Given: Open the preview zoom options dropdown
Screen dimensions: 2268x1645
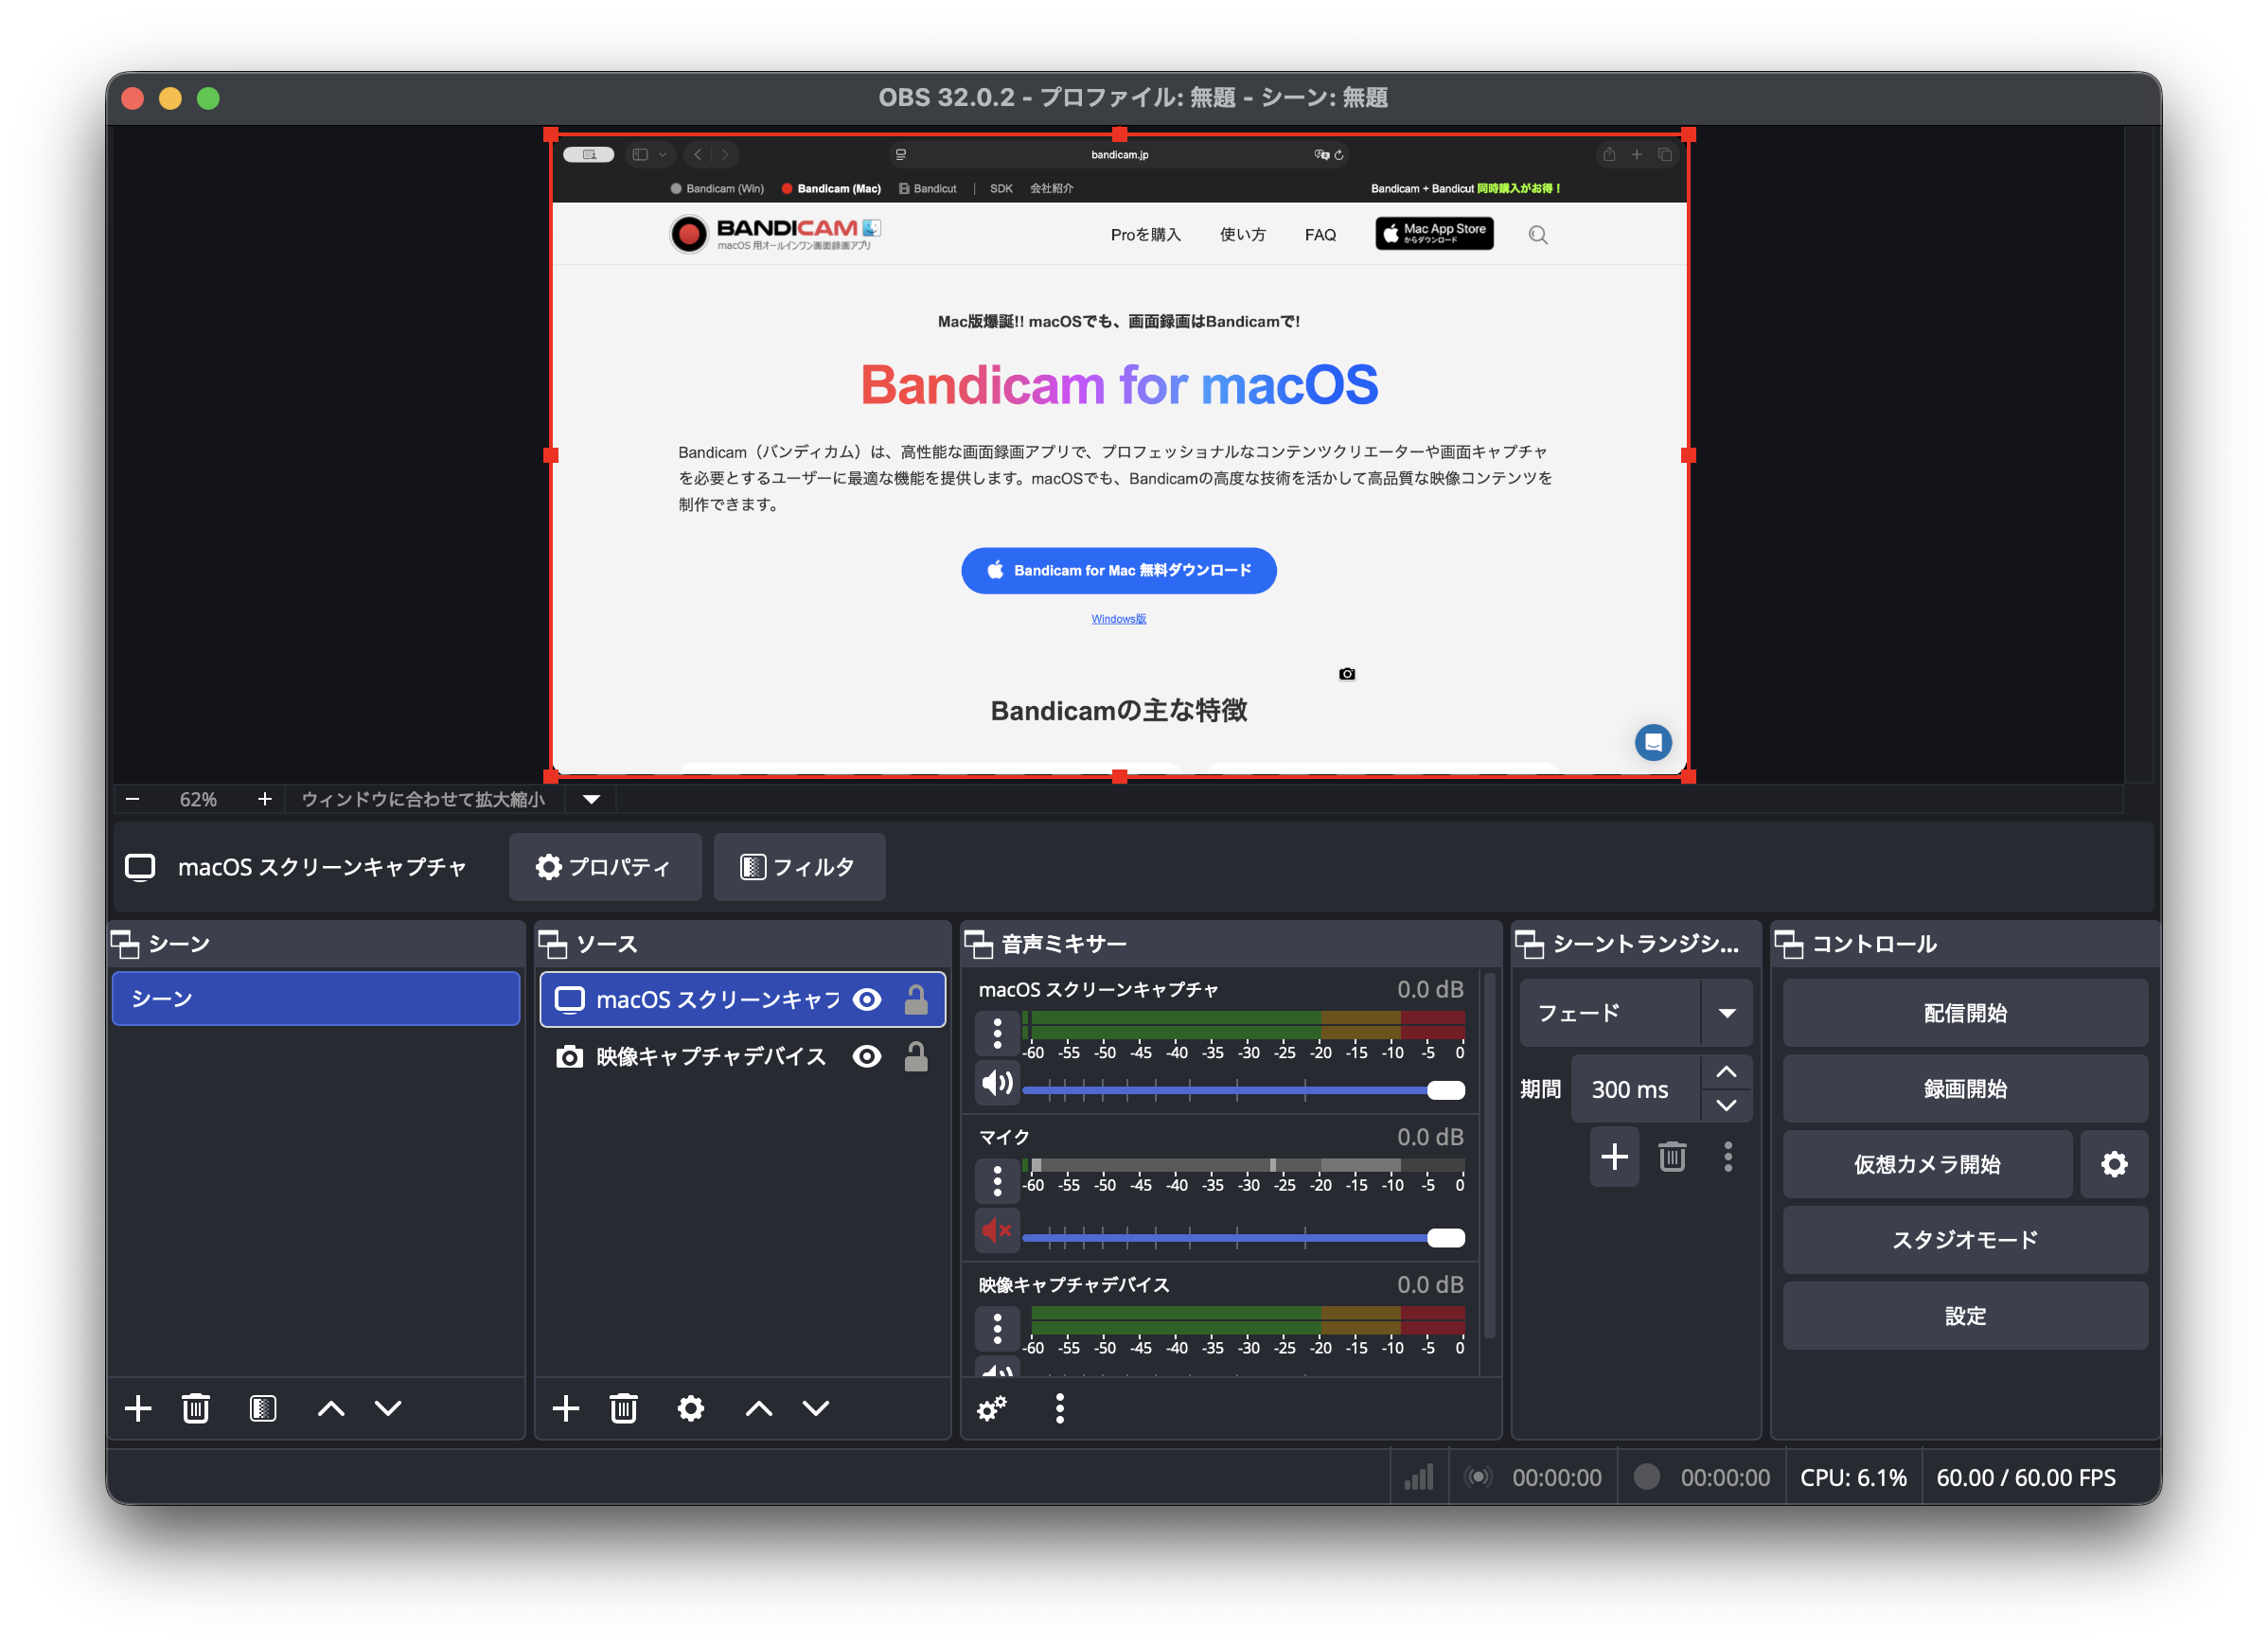Looking at the screenshot, I should [590, 799].
